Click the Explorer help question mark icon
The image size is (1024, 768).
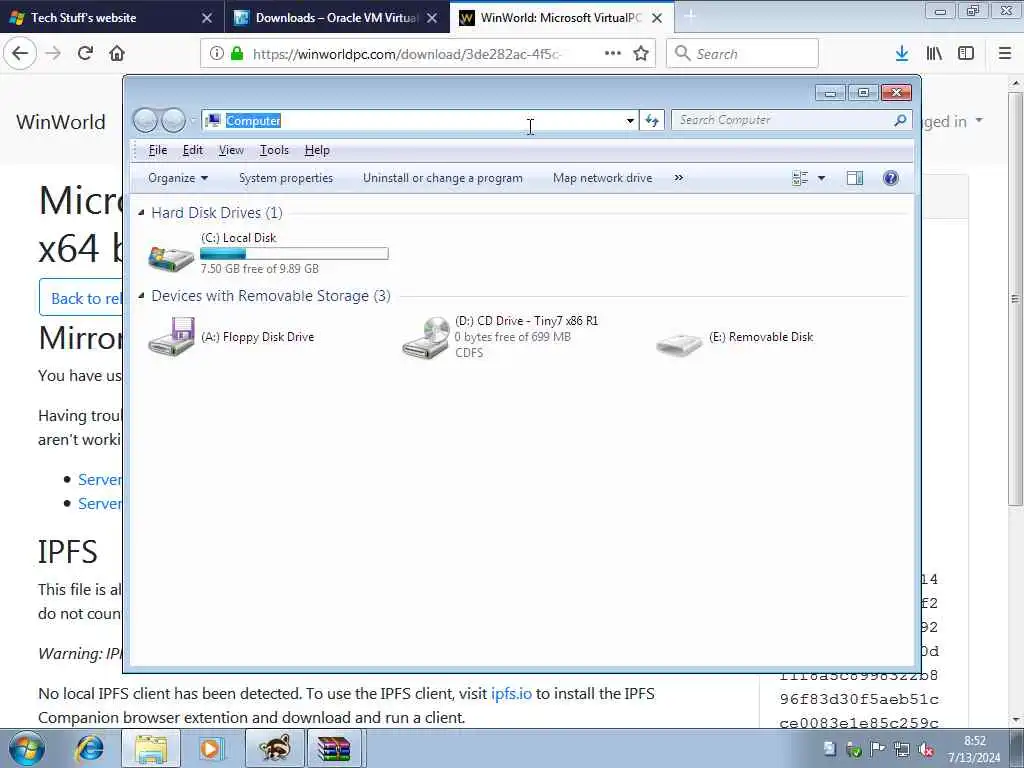pos(890,178)
